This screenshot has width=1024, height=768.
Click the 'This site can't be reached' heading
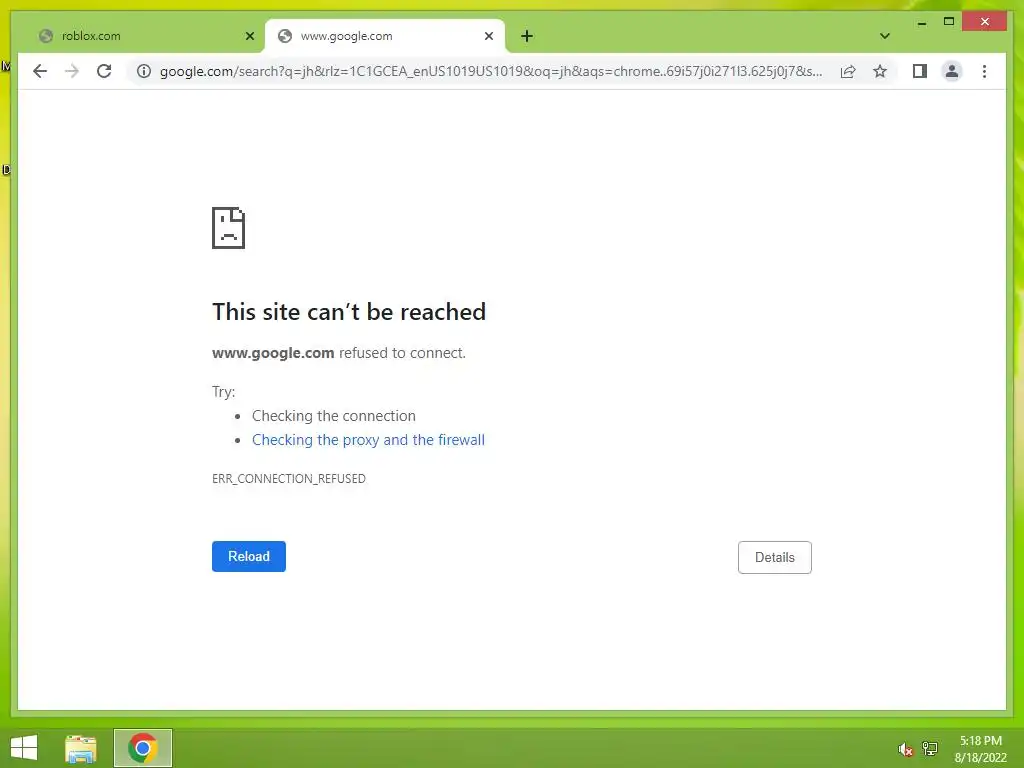pos(349,312)
